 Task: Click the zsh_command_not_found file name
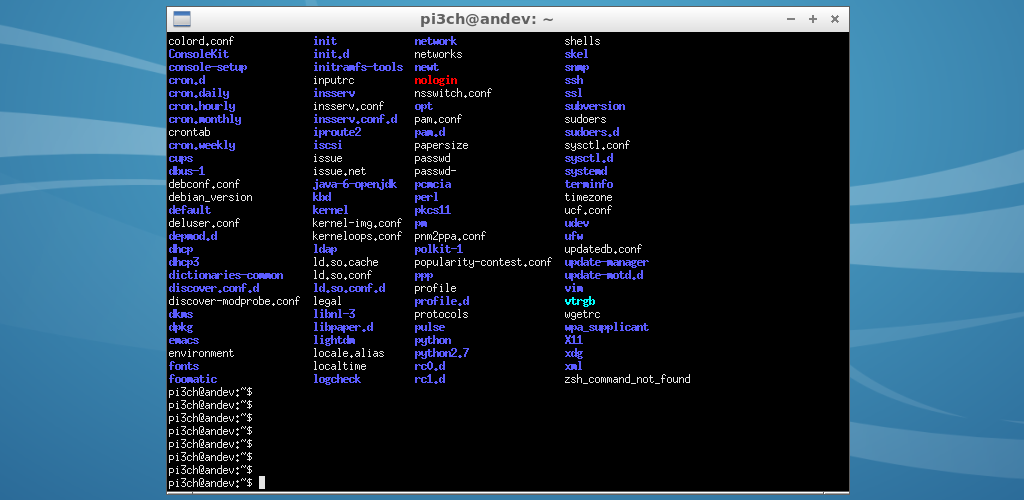(628, 379)
